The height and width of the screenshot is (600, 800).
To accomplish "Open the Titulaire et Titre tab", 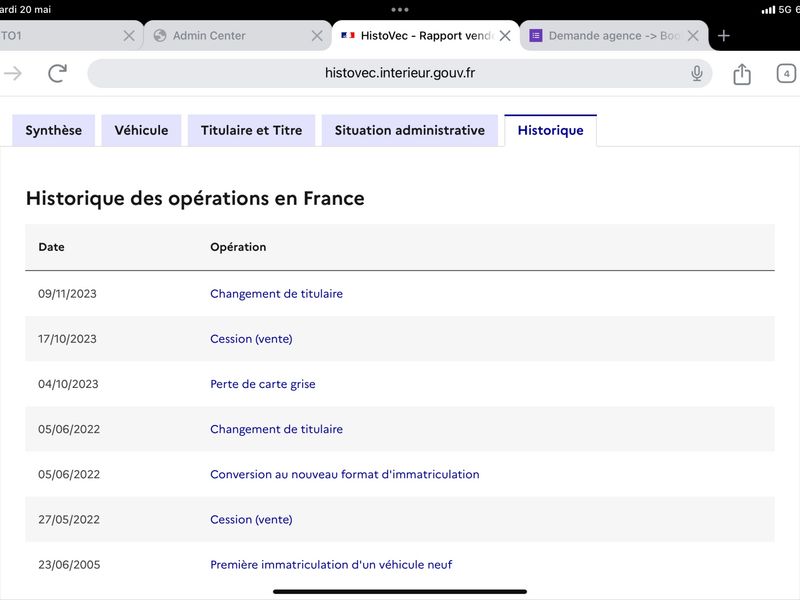I will (252, 131).
